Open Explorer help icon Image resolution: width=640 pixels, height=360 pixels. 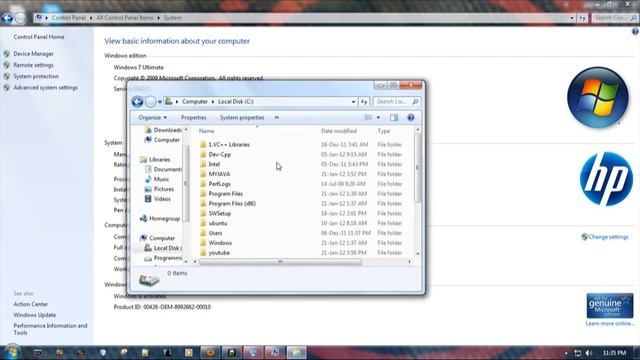click(411, 118)
